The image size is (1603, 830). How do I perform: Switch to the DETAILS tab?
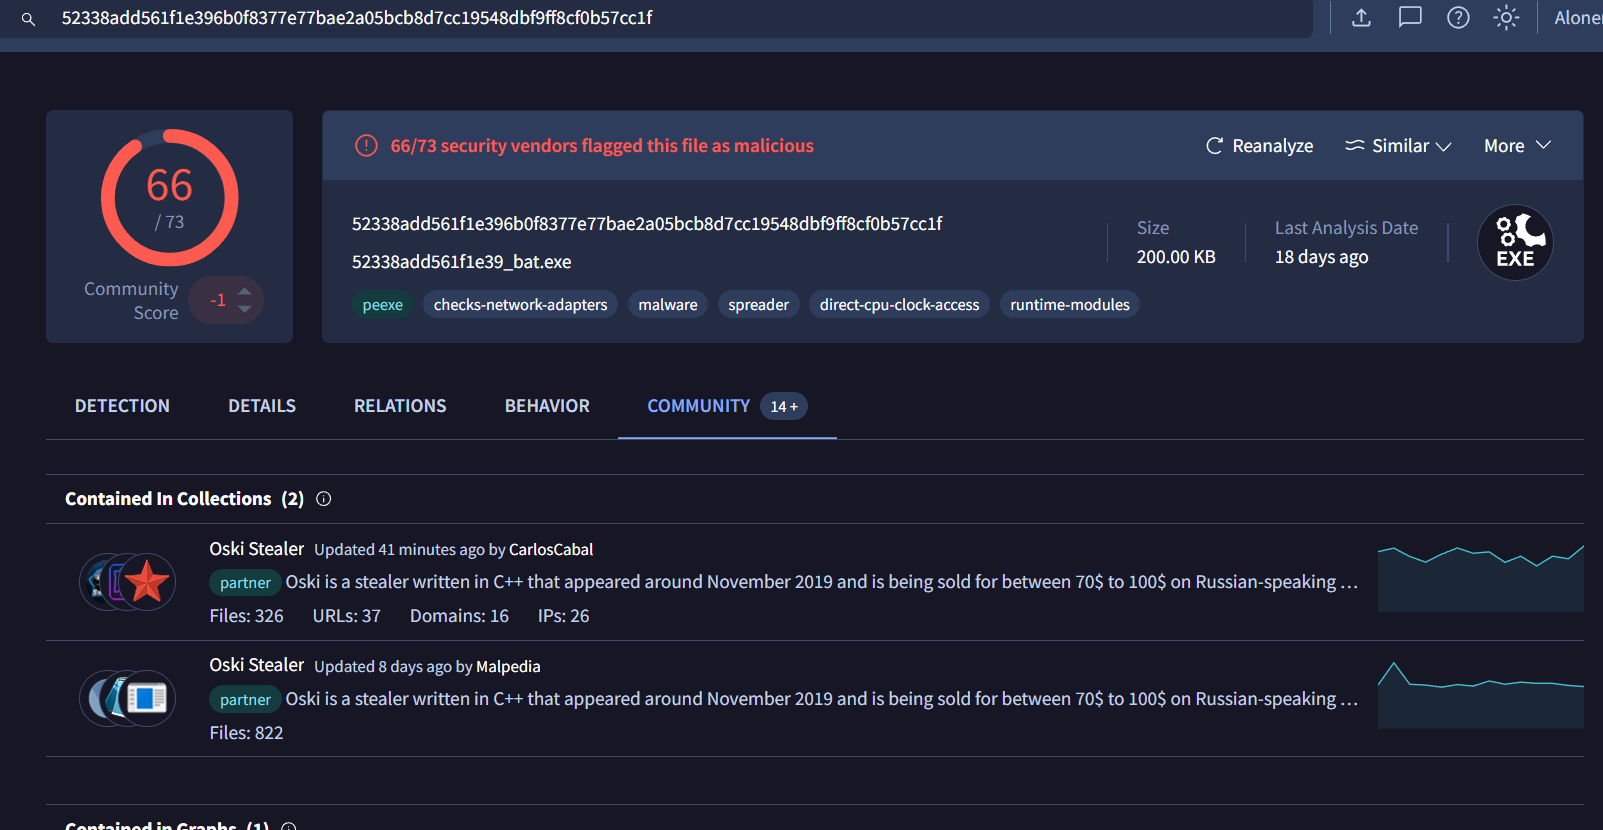262,406
